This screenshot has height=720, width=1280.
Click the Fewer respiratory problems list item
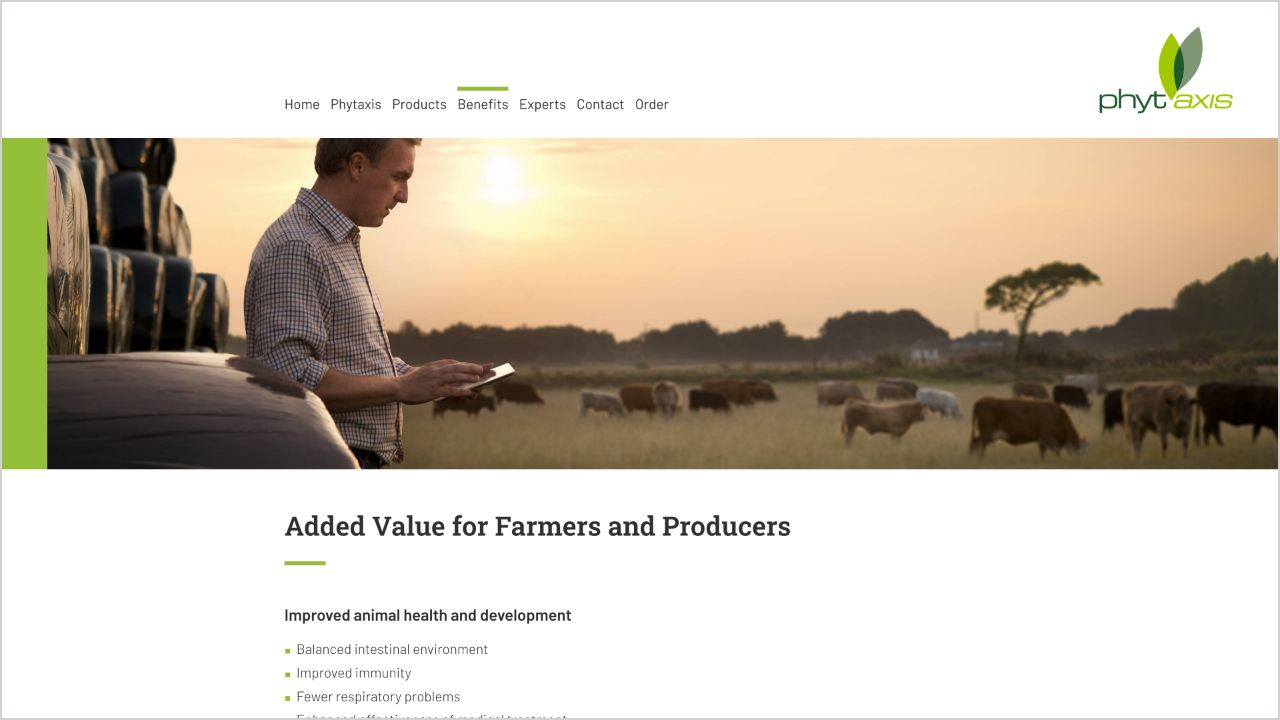(378, 697)
